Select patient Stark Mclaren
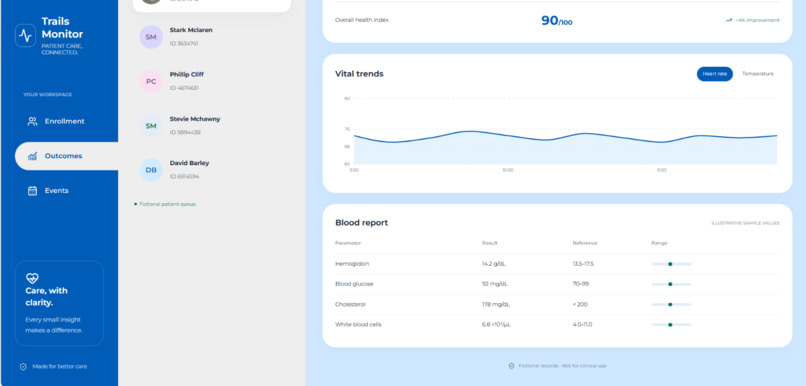The height and width of the screenshot is (386, 806). pos(212,37)
